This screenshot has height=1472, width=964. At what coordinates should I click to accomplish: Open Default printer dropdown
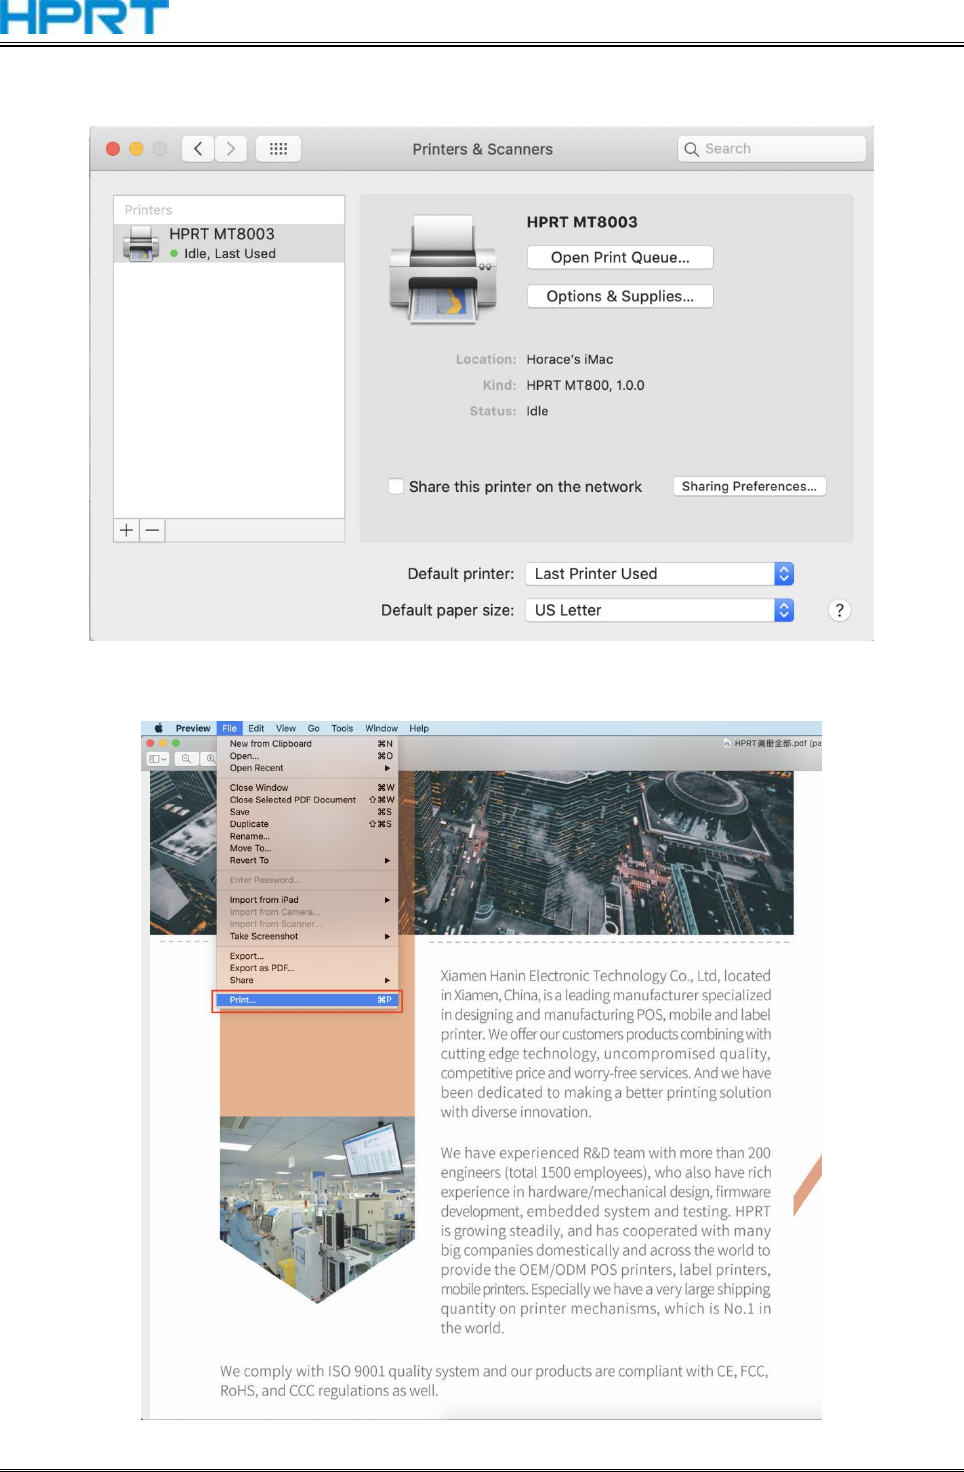pyautogui.click(x=659, y=574)
